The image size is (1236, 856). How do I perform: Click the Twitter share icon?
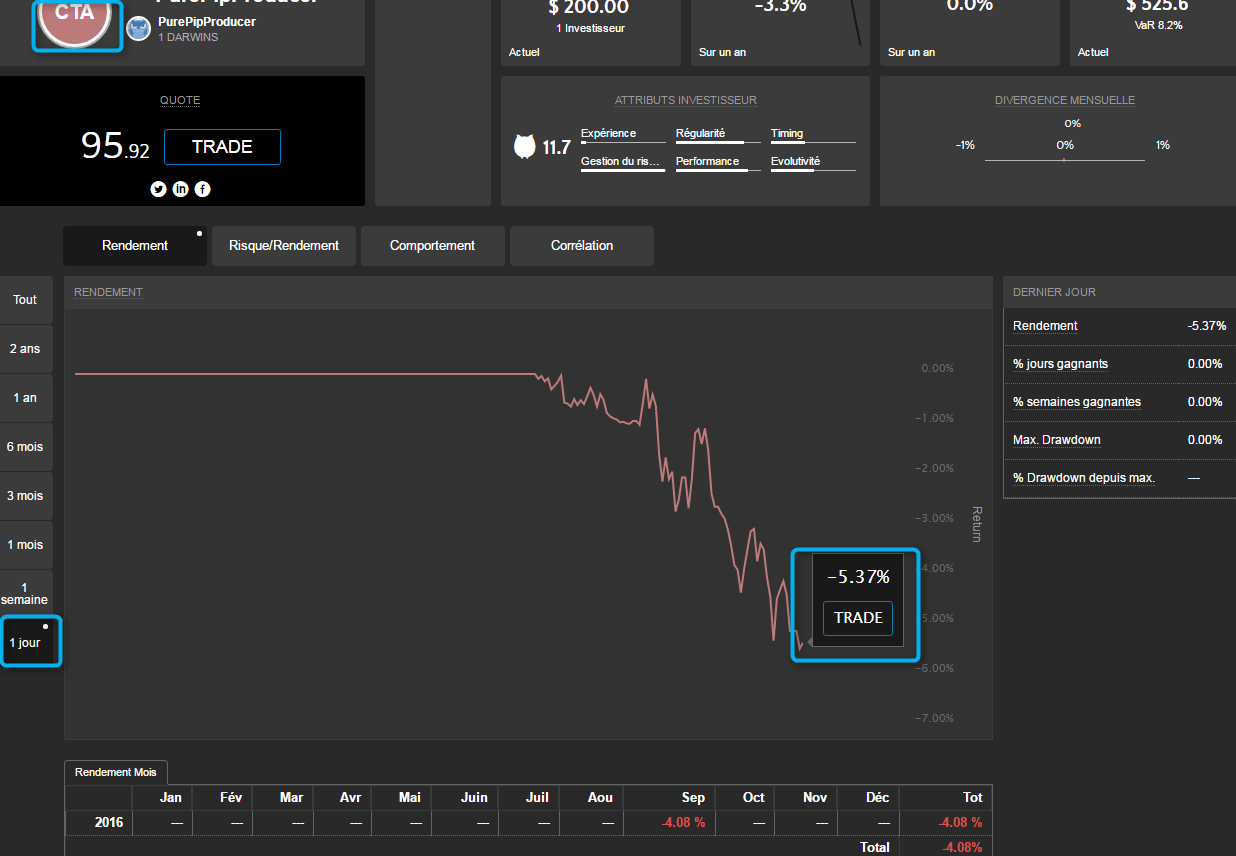pyautogui.click(x=158, y=189)
